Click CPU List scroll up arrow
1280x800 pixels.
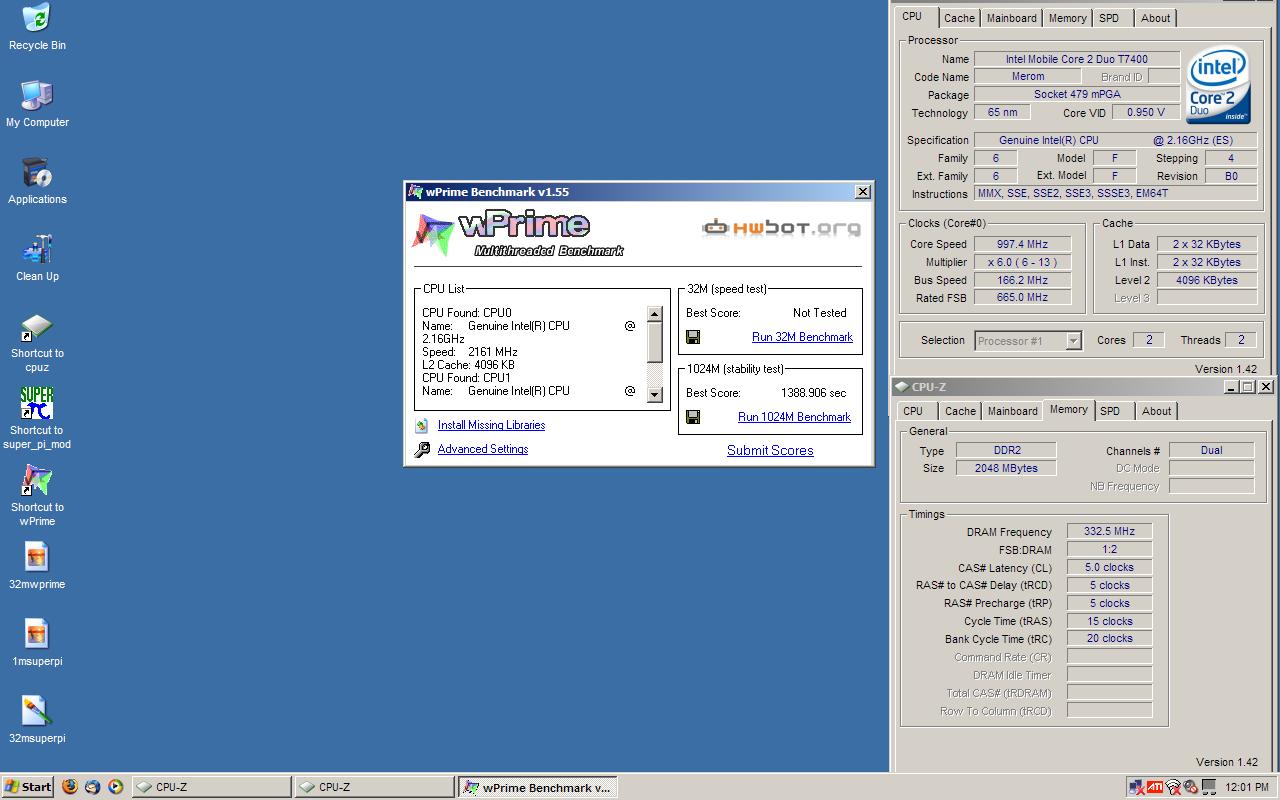coord(655,314)
